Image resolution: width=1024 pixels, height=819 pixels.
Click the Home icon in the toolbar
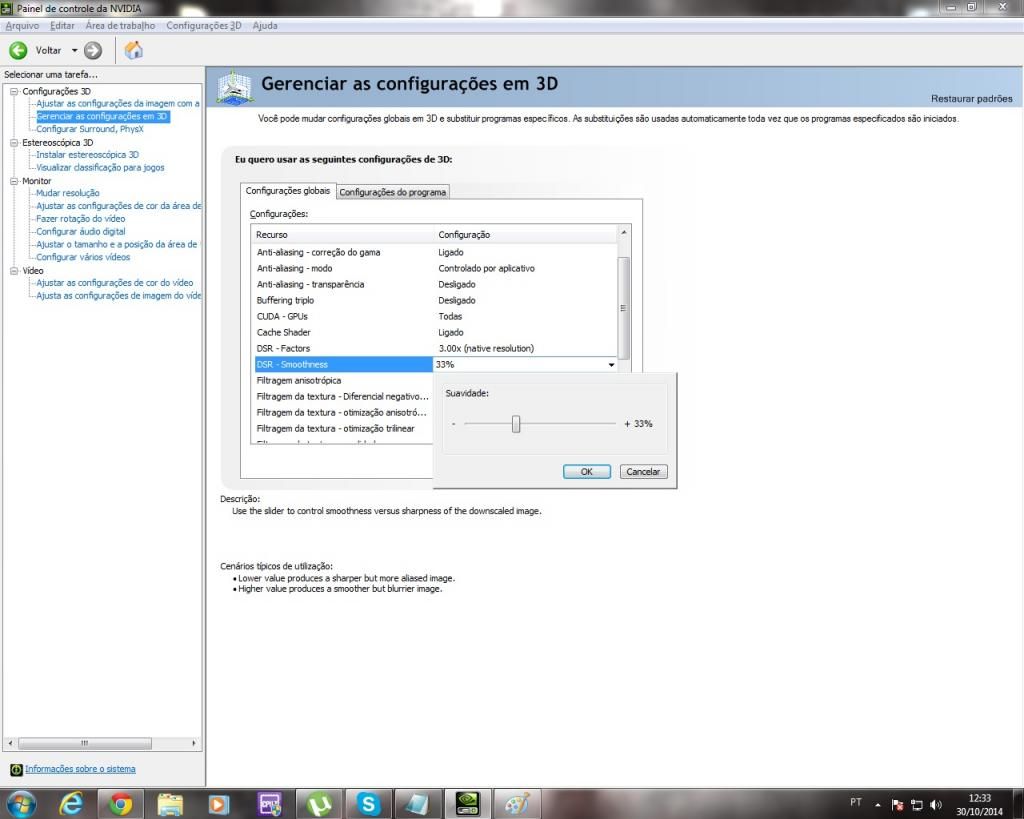pyautogui.click(x=133, y=50)
